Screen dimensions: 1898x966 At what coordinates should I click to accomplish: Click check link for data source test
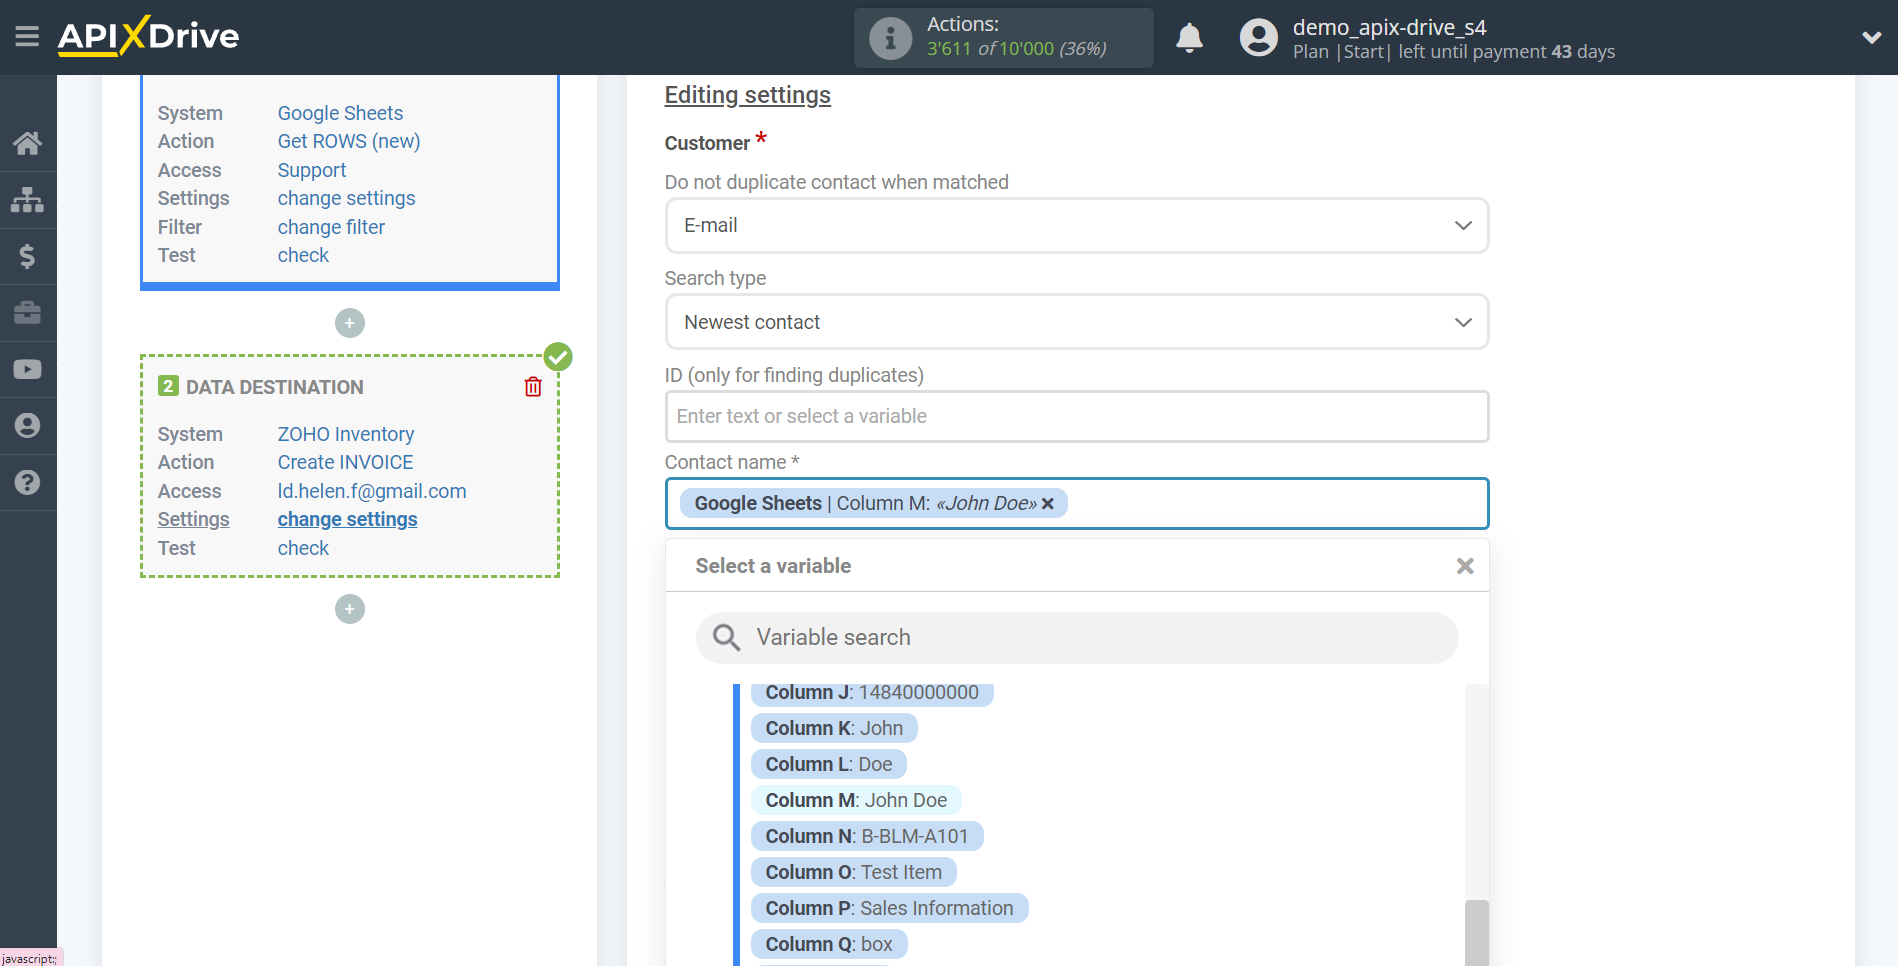tap(303, 255)
